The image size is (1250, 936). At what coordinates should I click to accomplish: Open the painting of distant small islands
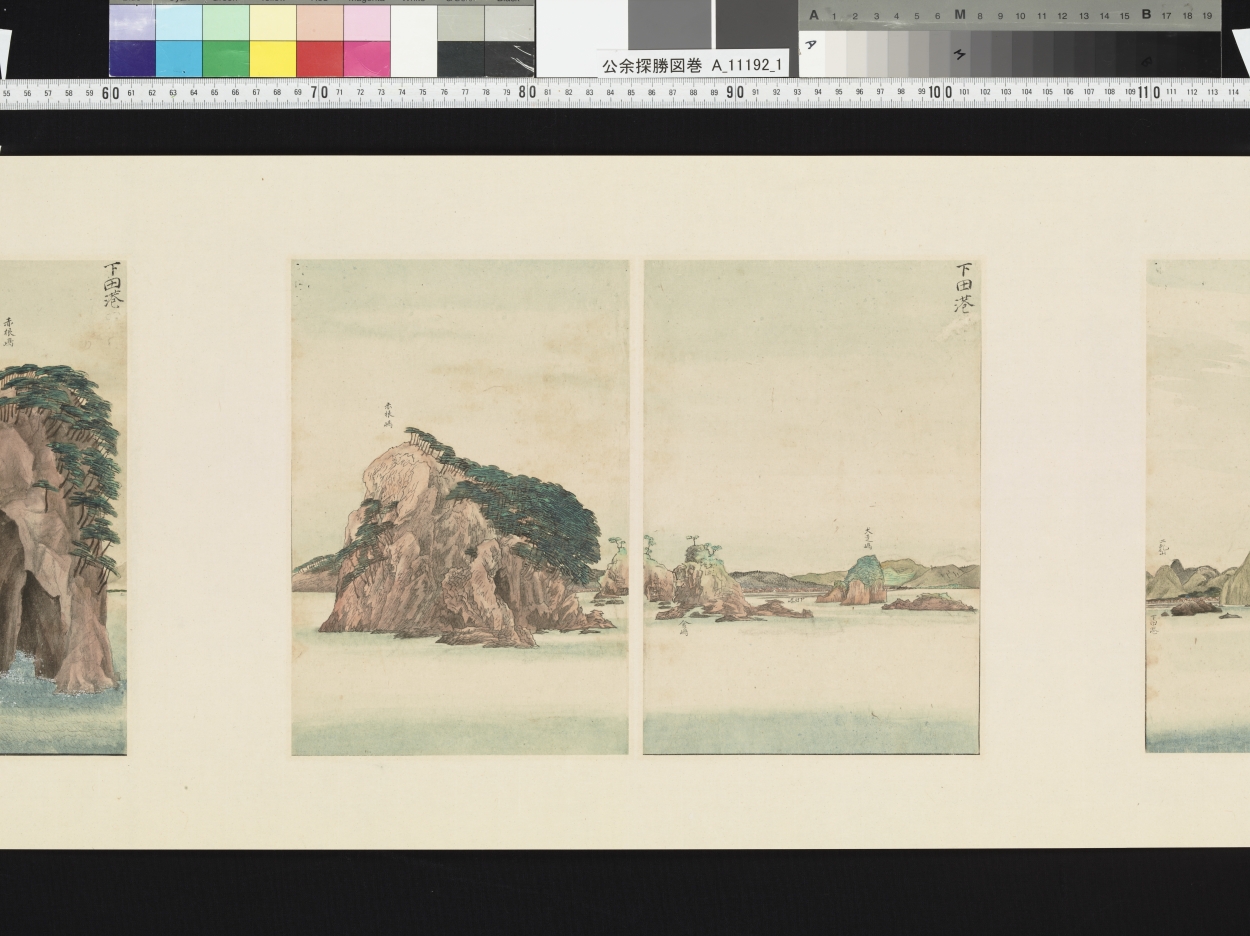click(x=811, y=507)
